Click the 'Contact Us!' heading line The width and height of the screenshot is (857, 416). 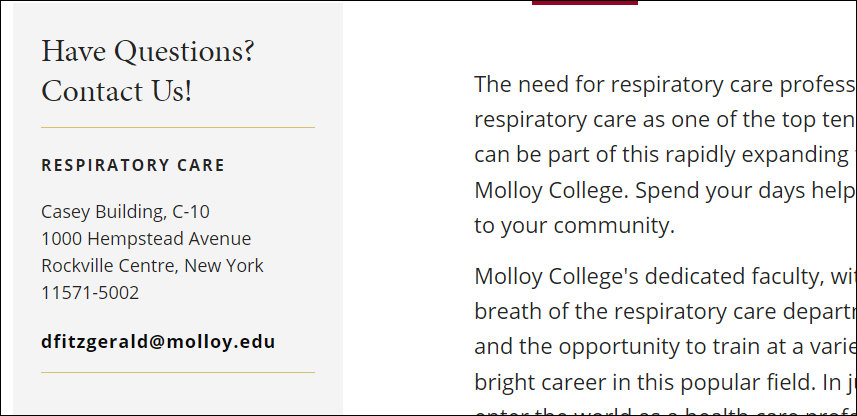point(116,91)
